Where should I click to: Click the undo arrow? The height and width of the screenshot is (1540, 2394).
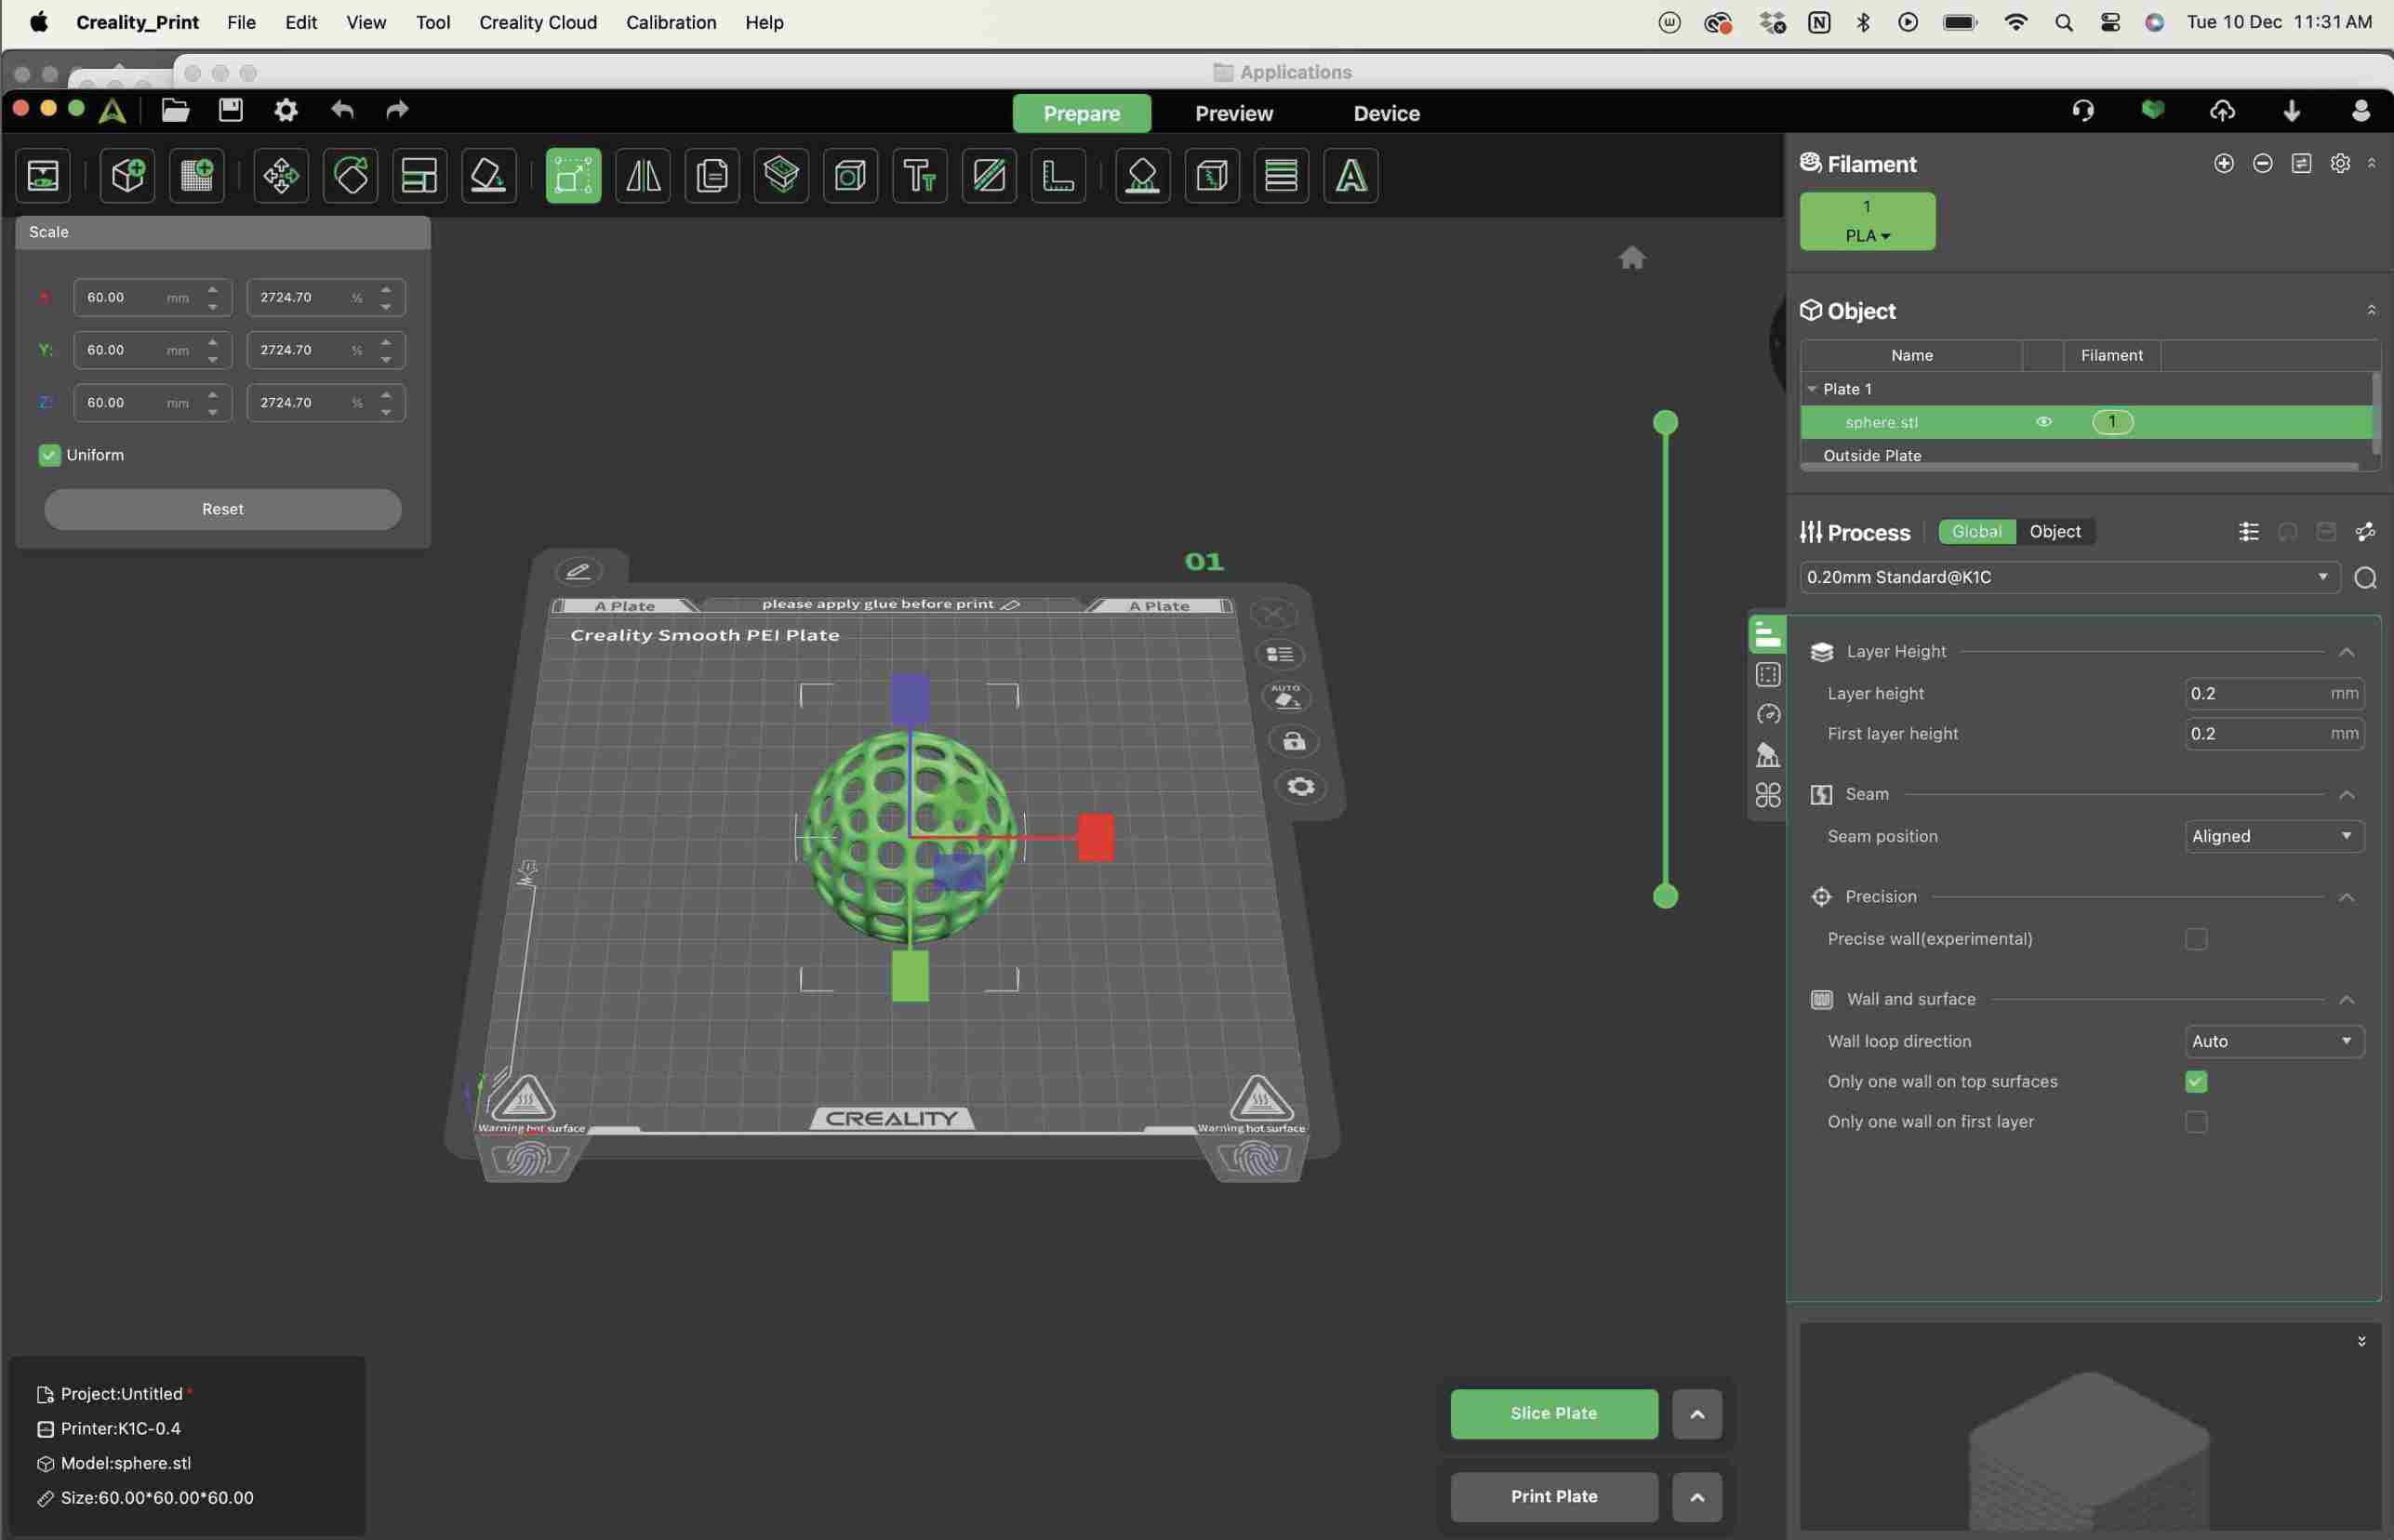[x=343, y=110]
